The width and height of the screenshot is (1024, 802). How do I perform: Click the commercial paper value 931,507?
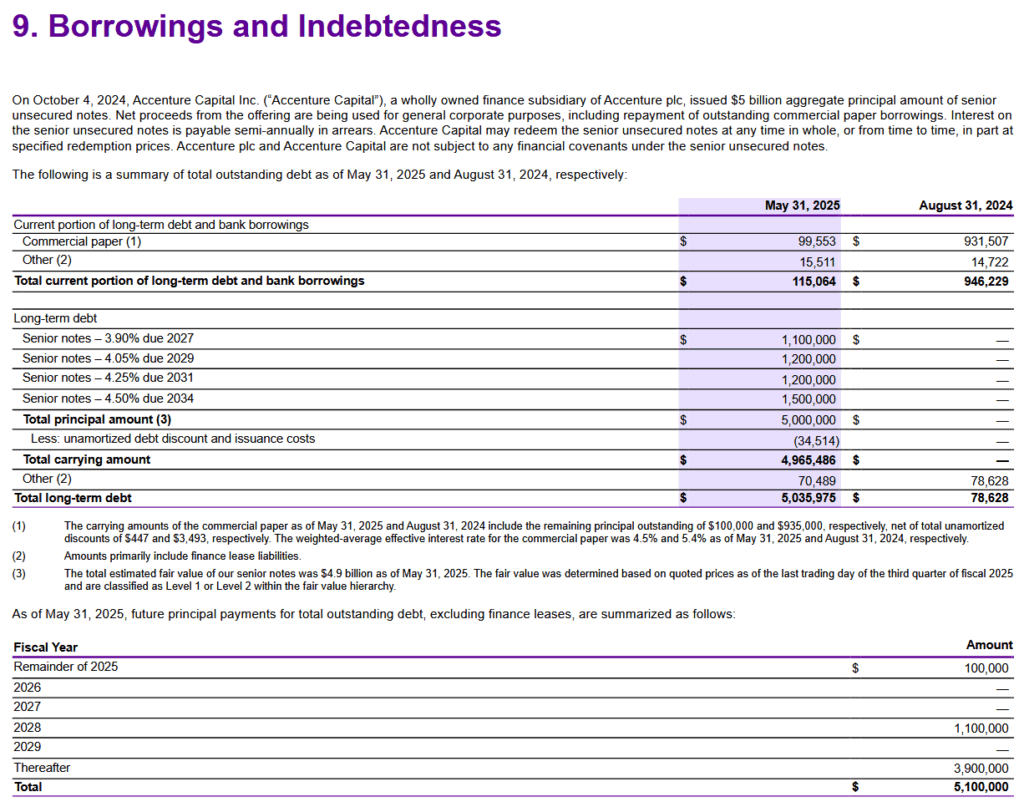click(986, 242)
